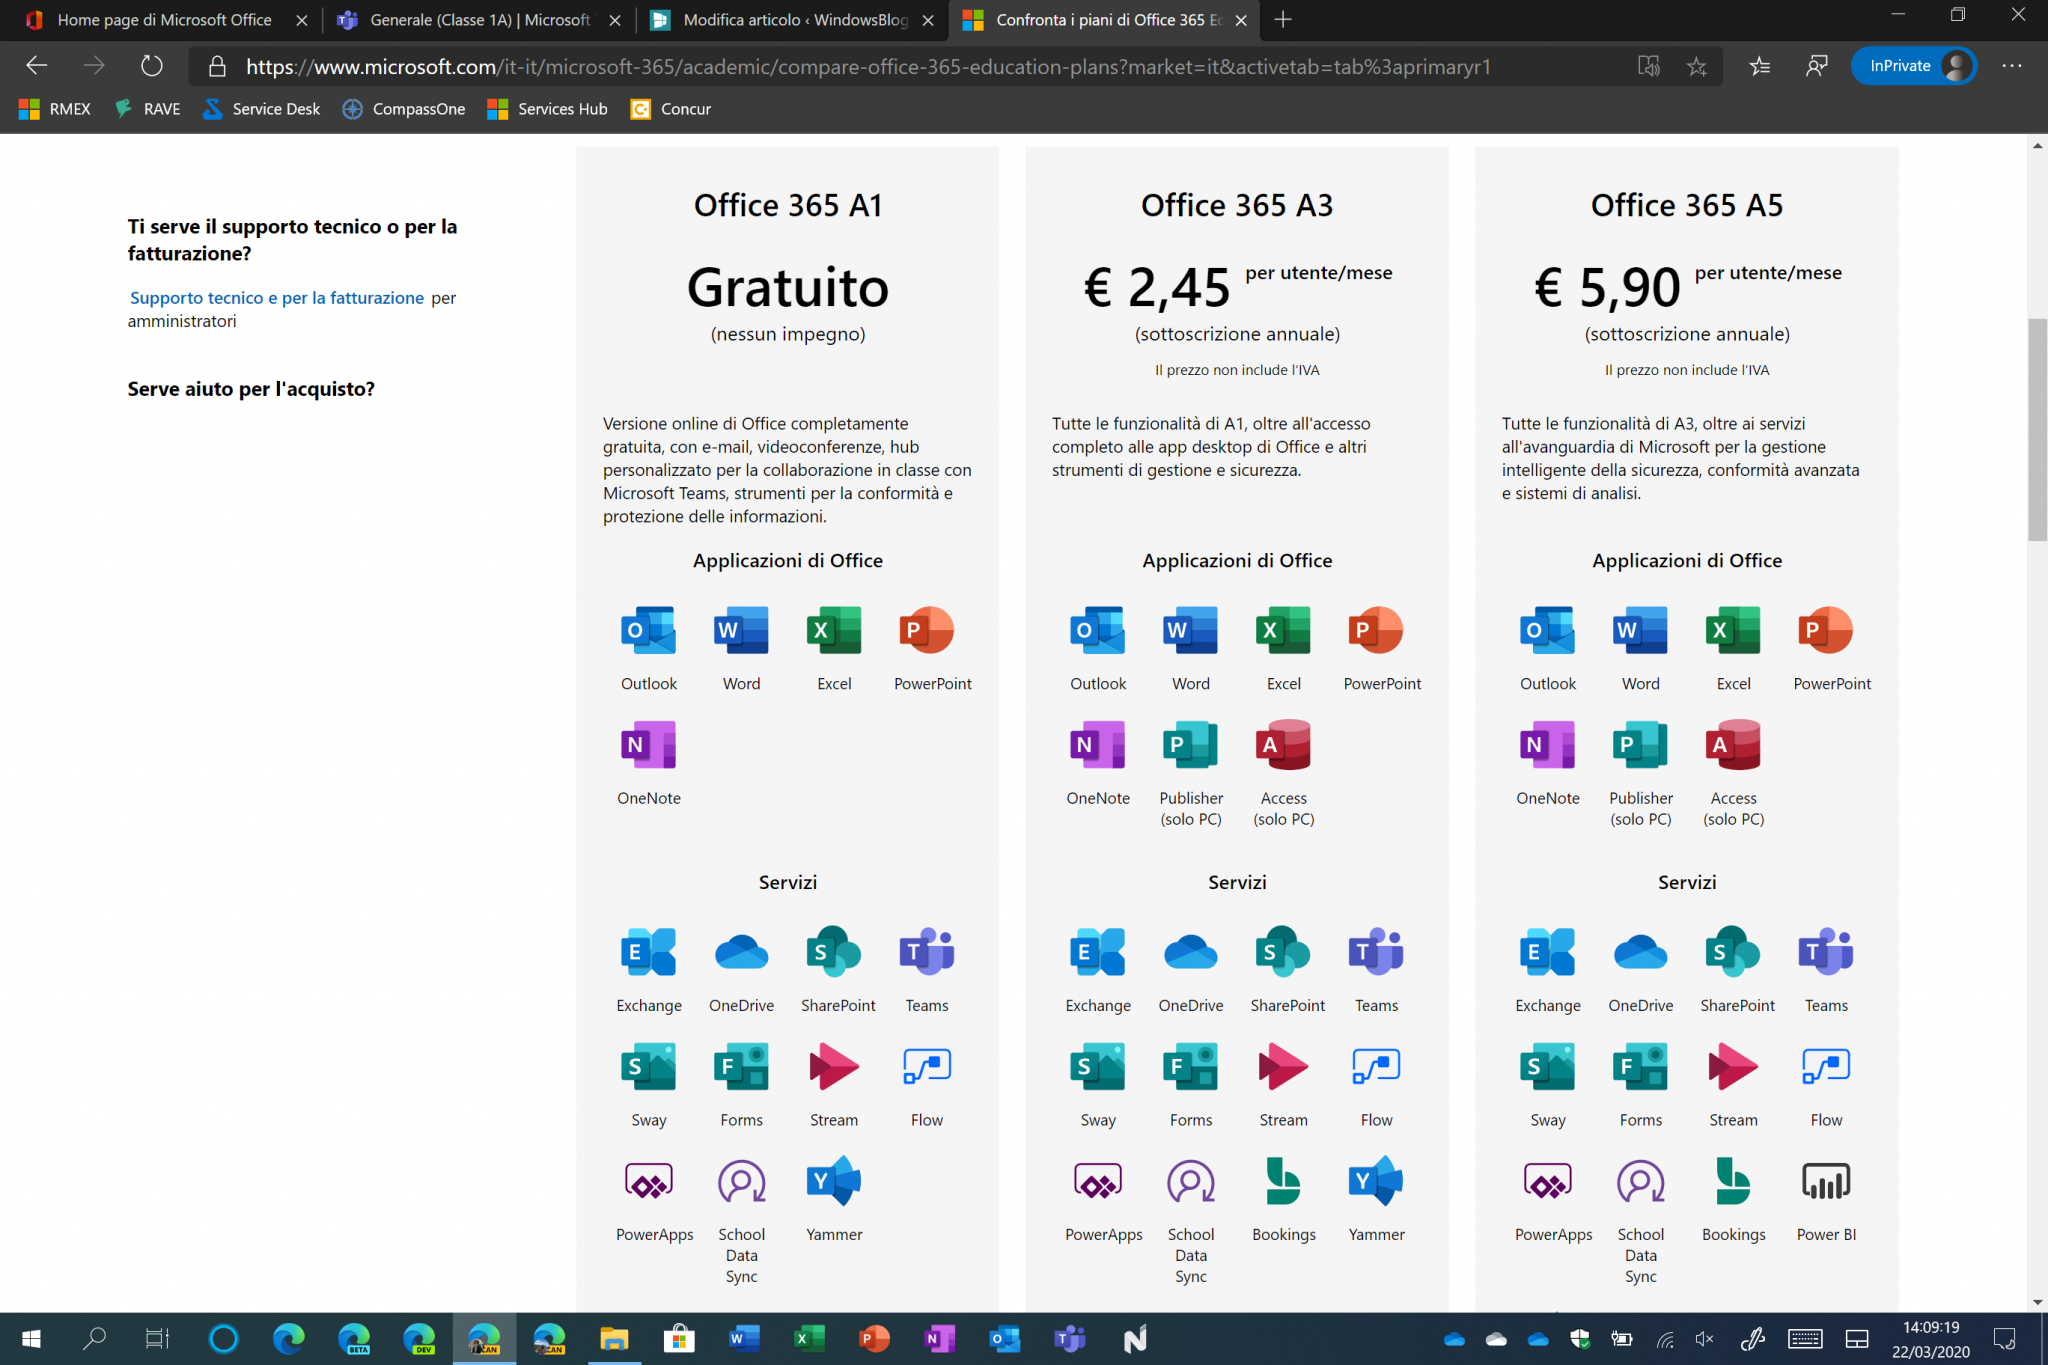The width and height of the screenshot is (2048, 1365).
Task: Switch to the Modifica articolo WindowsBlog tab
Action: [x=790, y=19]
